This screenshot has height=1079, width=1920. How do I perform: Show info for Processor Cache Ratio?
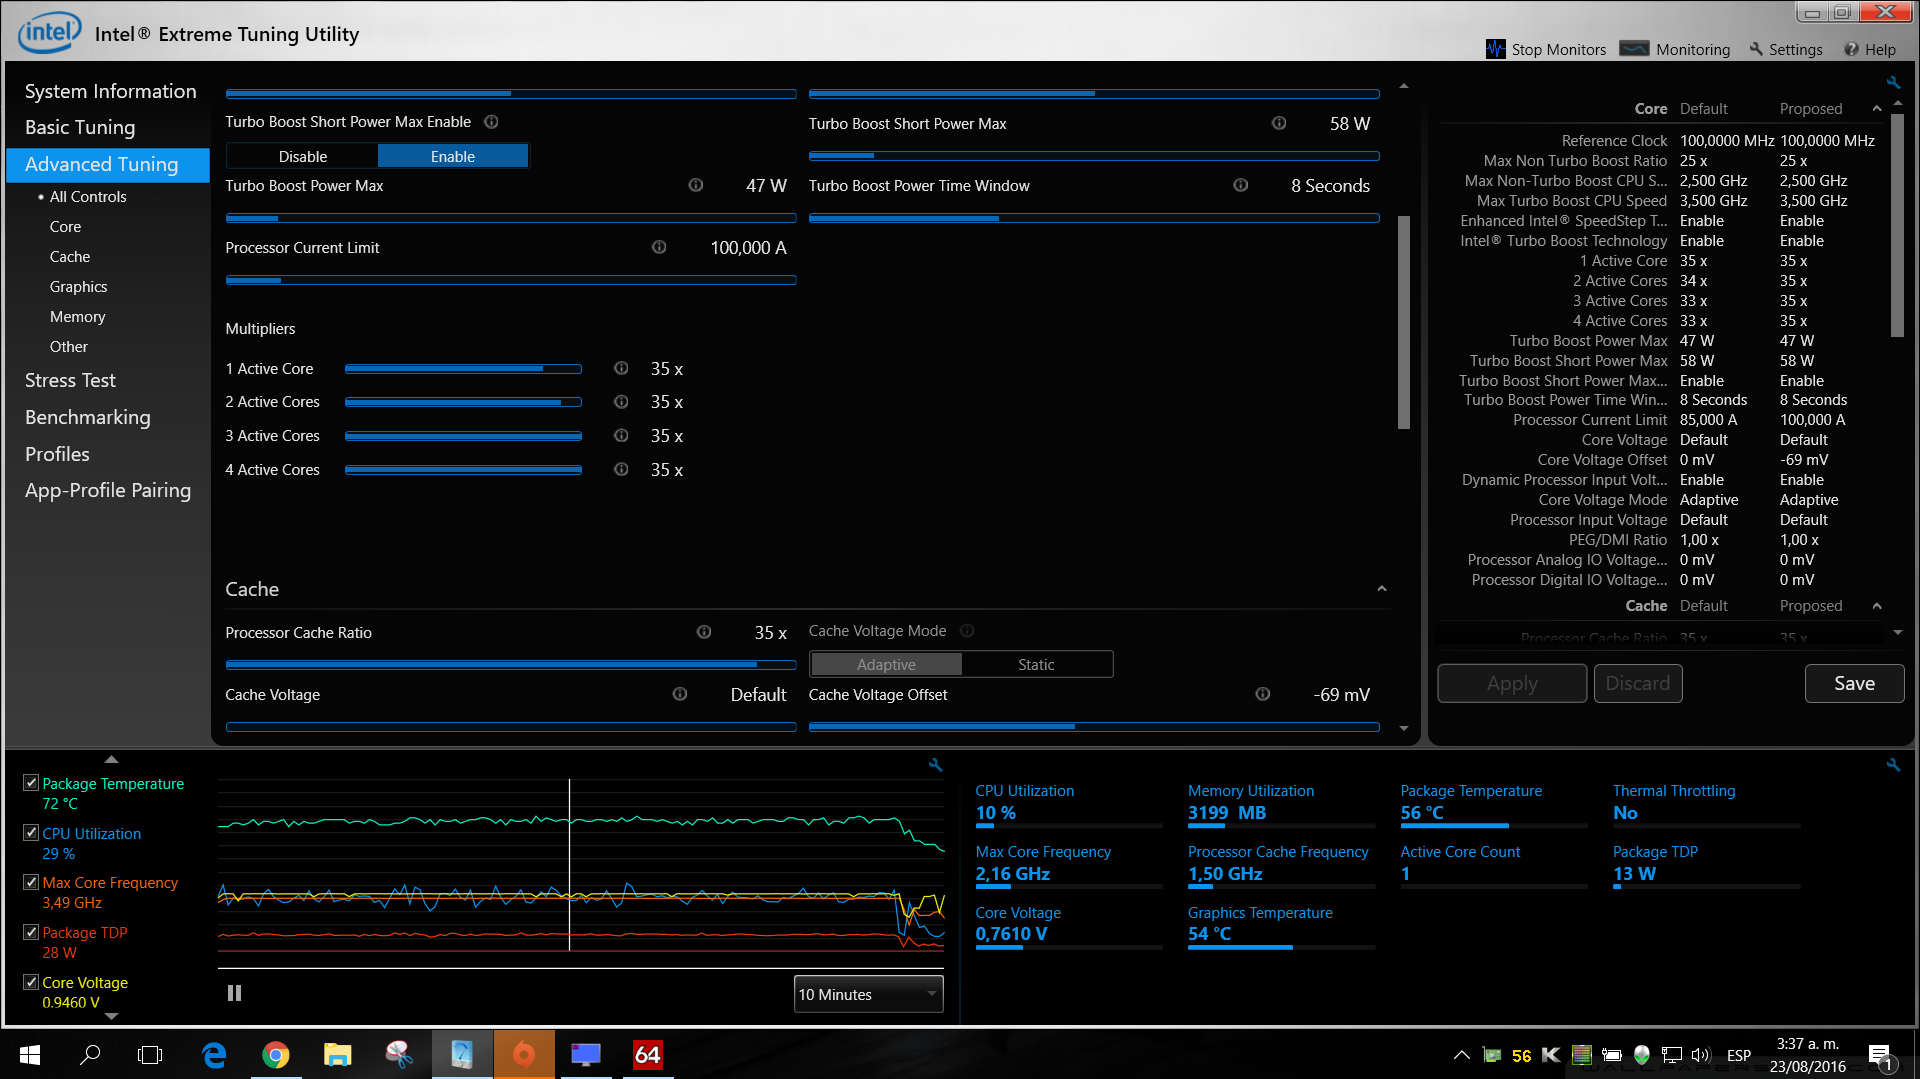(704, 632)
